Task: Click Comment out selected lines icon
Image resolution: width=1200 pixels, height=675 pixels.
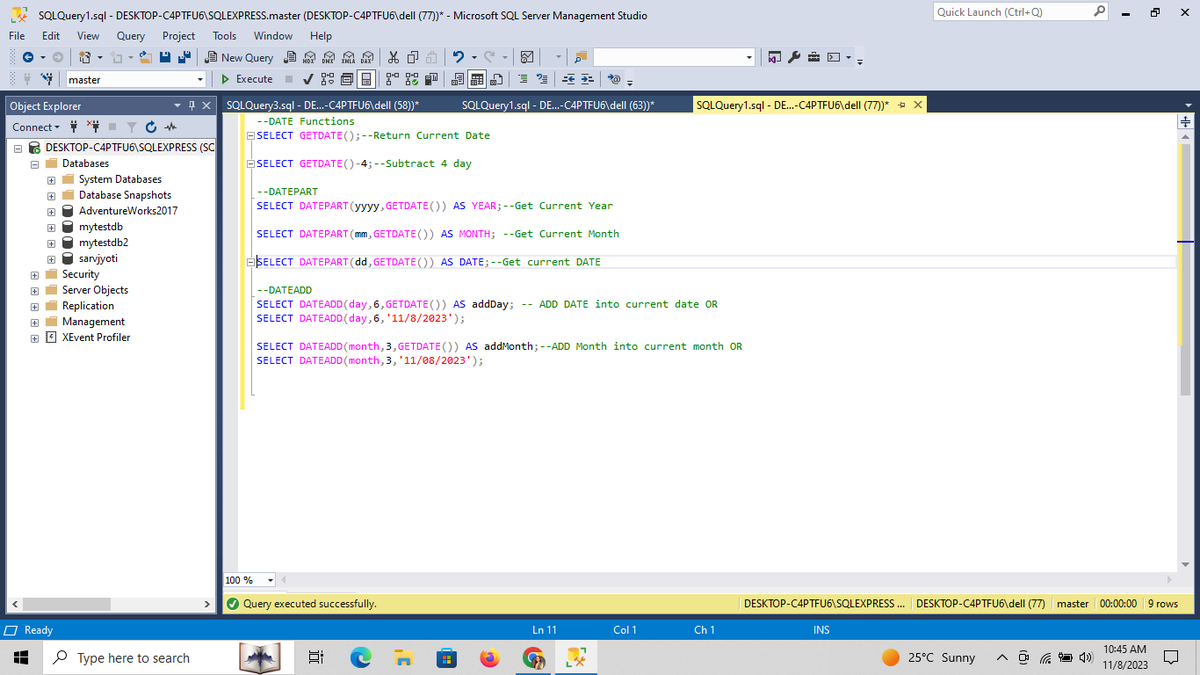Action: click(524, 79)
